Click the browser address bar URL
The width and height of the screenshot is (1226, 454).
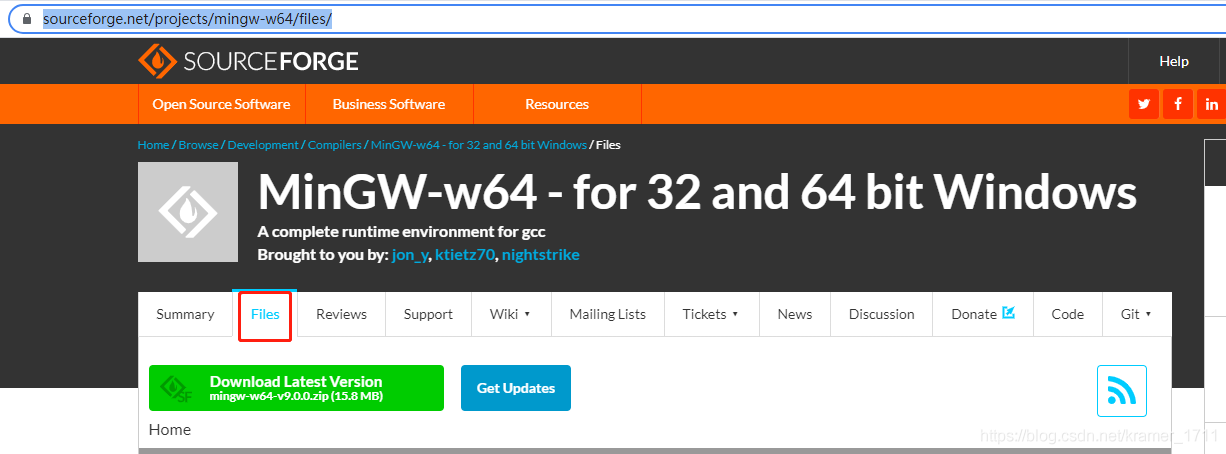pyautogui.click(x=187, y=19)
